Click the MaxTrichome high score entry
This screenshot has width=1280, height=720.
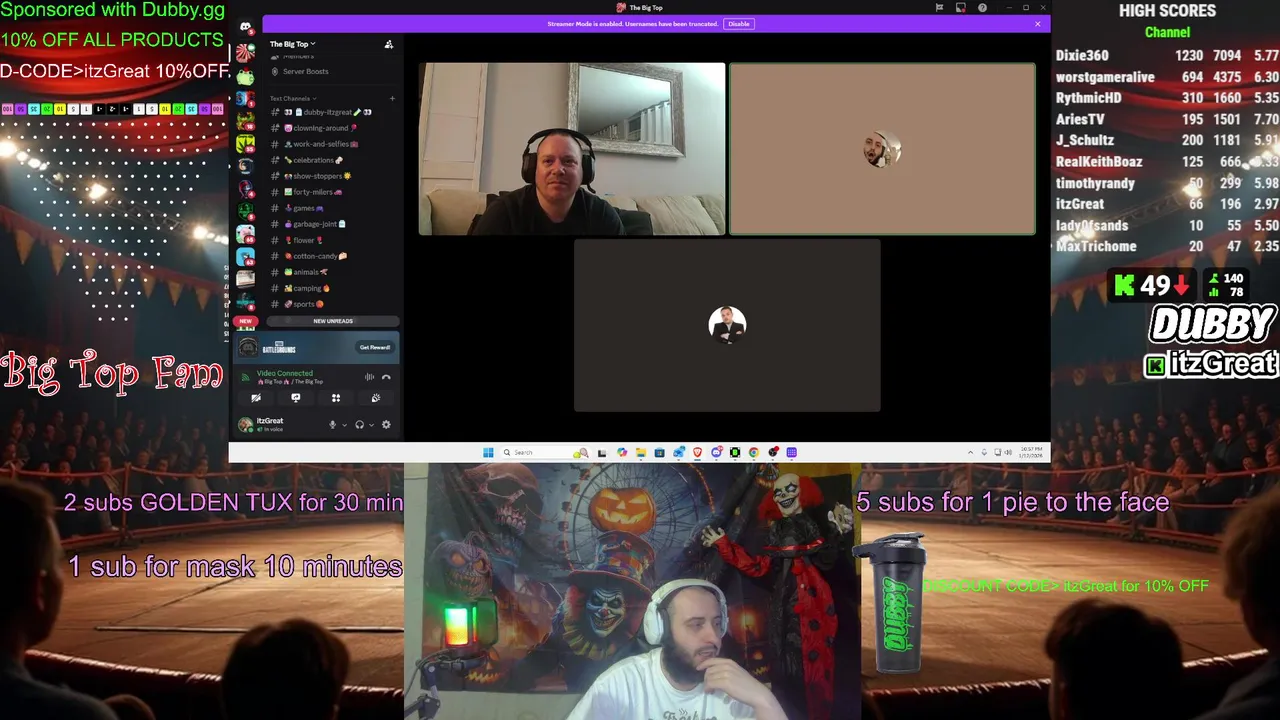1167,246
